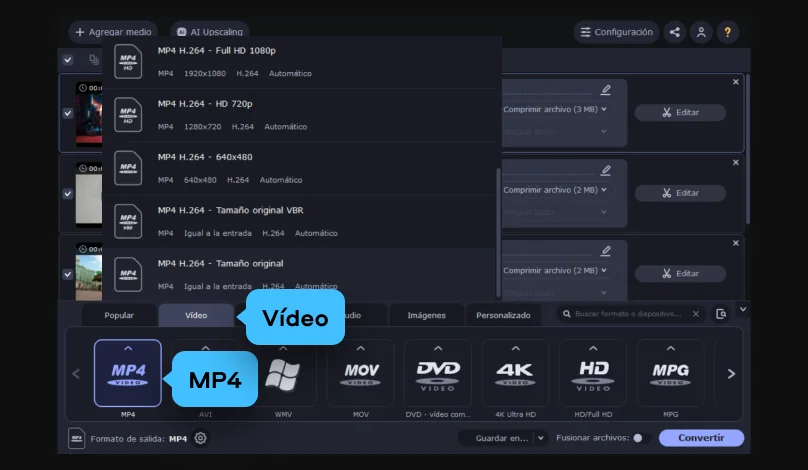Click the rename pencil icon of second file
Viewport: 808px width, 470px height.
tap(606, 170)
